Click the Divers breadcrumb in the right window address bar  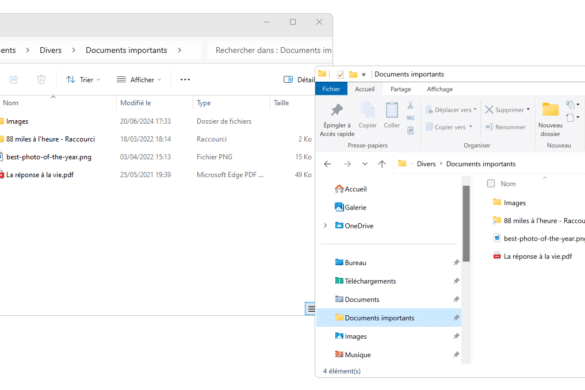(426, 164)
